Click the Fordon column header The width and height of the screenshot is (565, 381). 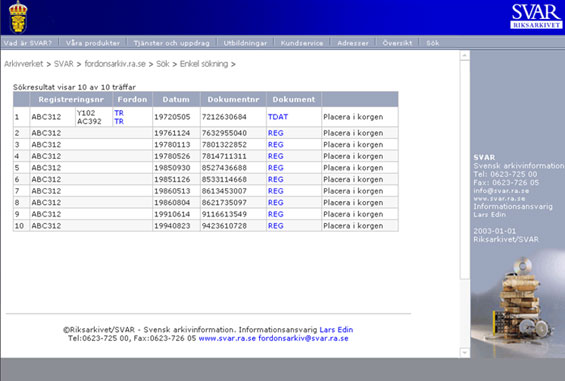click(132, 99)
